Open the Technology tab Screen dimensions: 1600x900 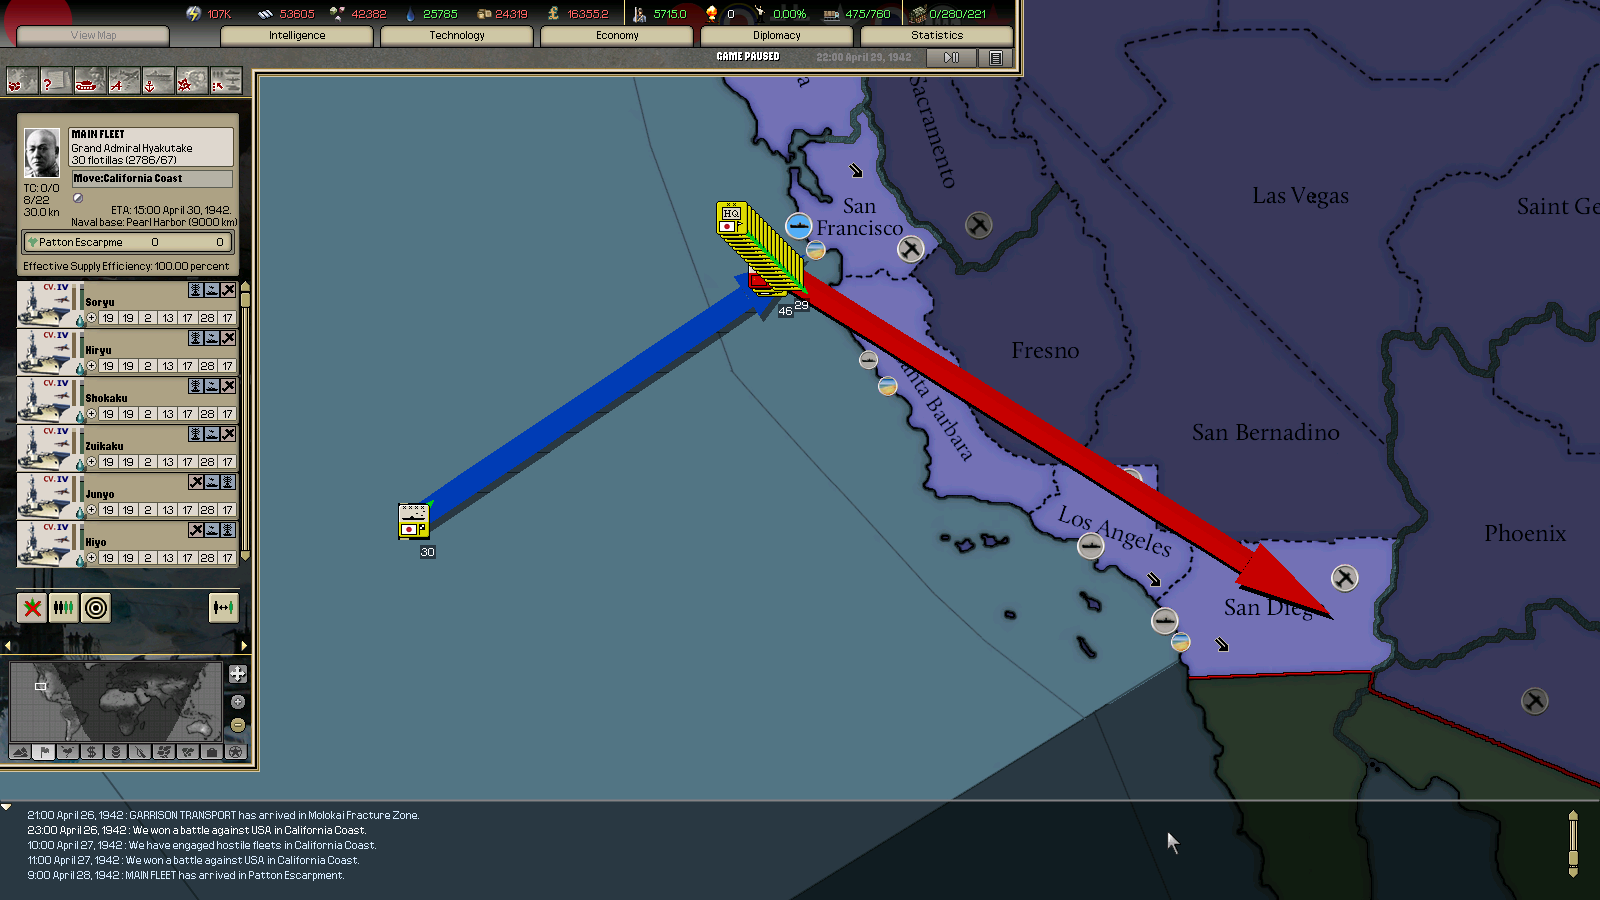[x=457, y=36]
